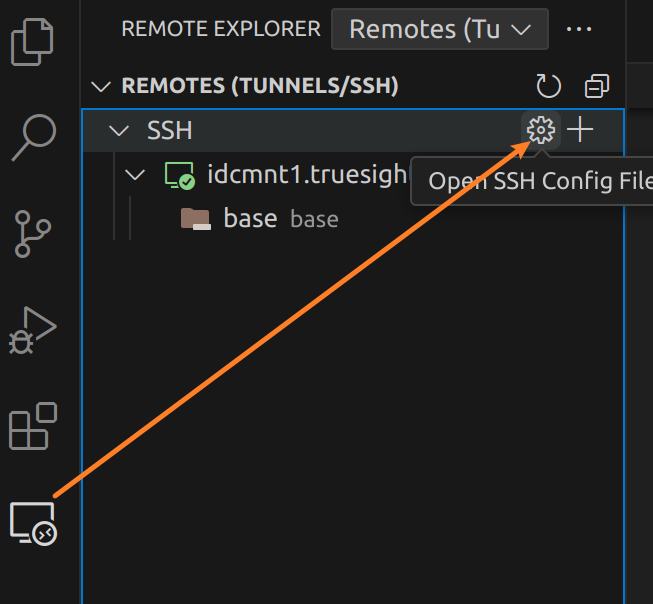Click the connected host monitor icon
The image size is (653, 604).
pos(178,176)
